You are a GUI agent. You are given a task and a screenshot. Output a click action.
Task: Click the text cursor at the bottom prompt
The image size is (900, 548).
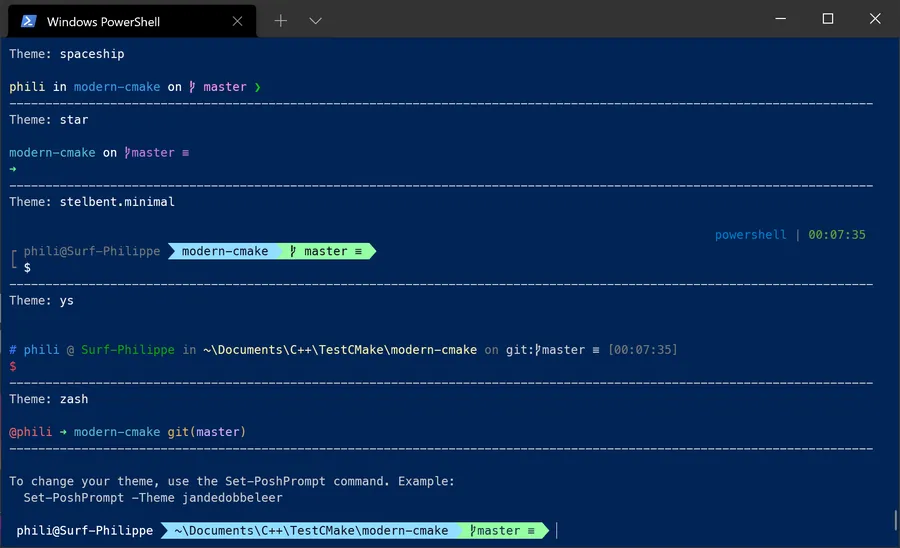(x=556, y=531)
